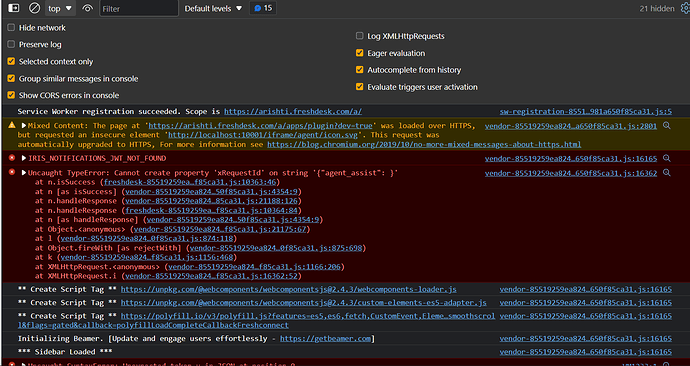Click magnifier icon on IRIS_NOTIFICATIONS row

point(667,158)
